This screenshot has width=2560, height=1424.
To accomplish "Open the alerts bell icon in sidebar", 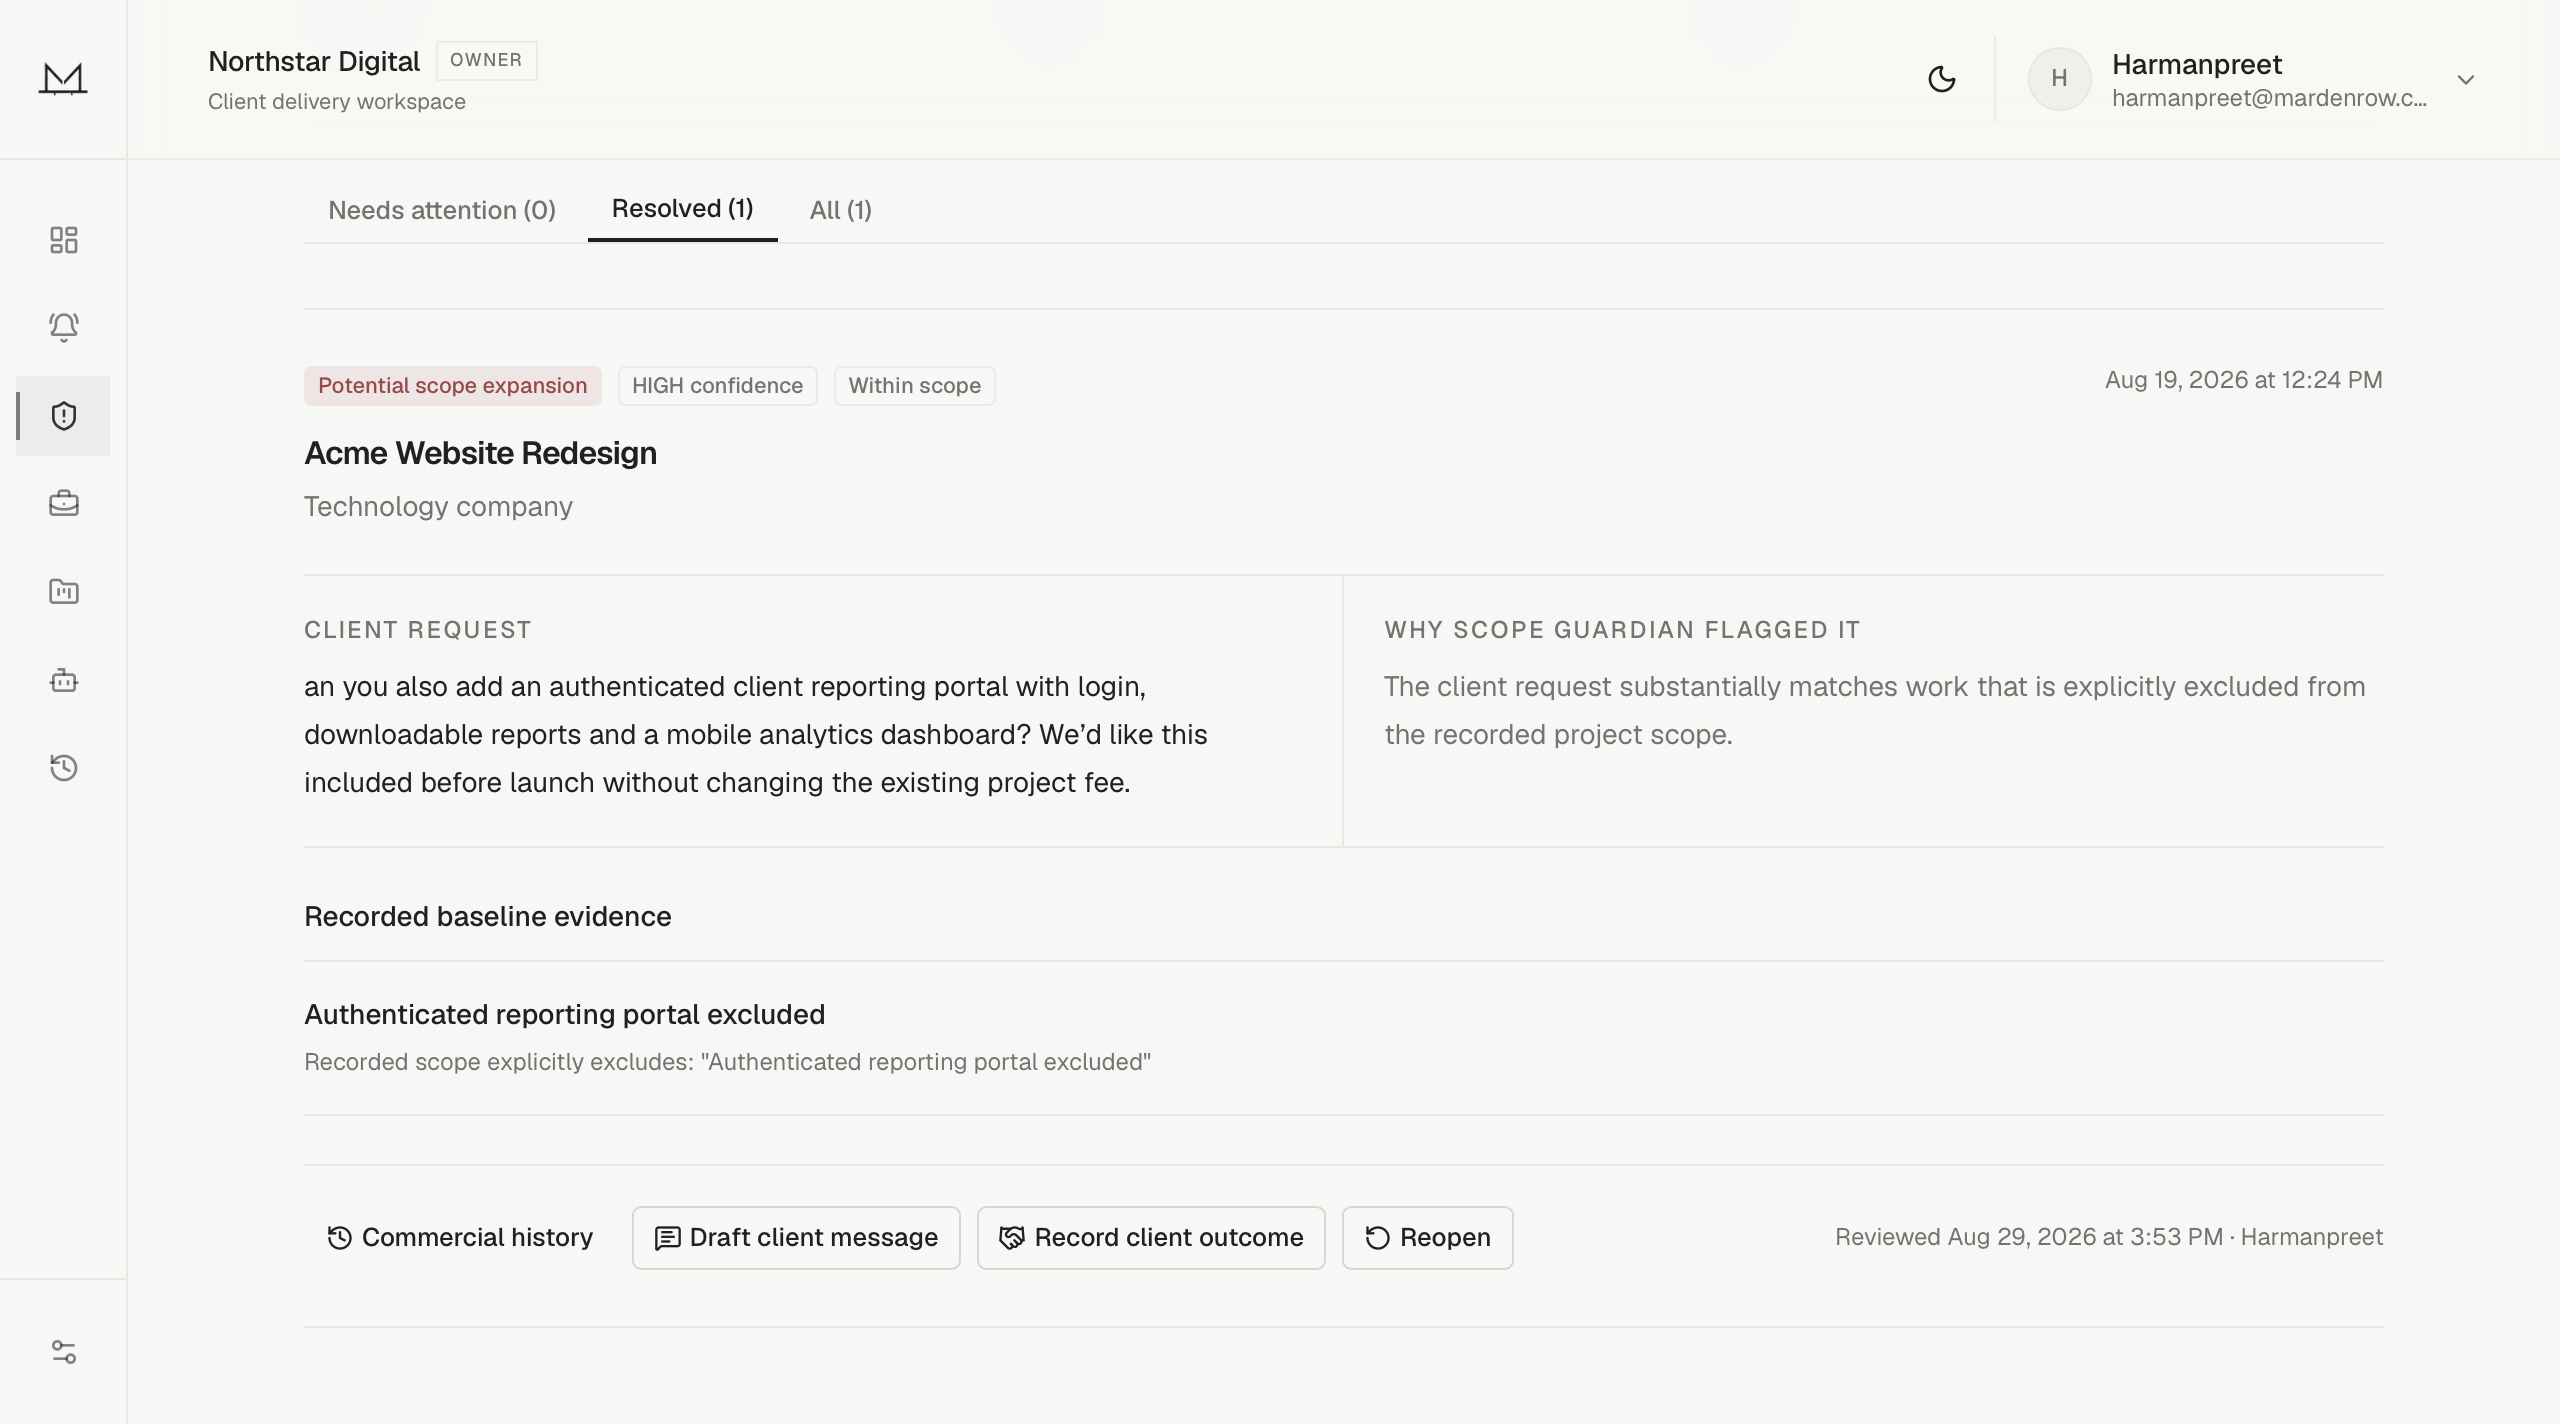I will (63, 327).
